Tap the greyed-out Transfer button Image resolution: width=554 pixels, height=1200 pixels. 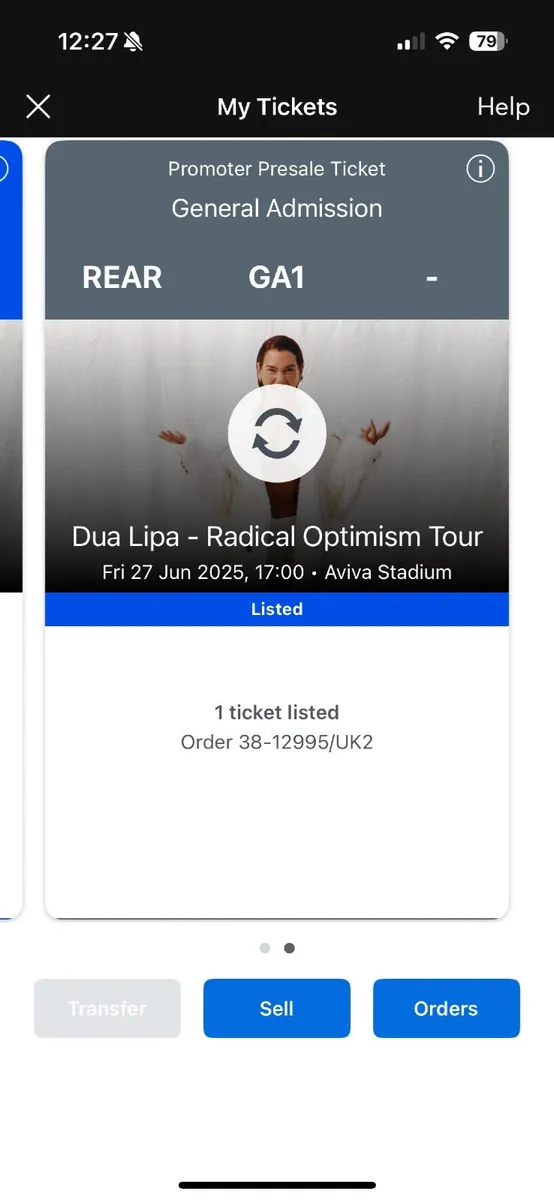coord(107,1008)
